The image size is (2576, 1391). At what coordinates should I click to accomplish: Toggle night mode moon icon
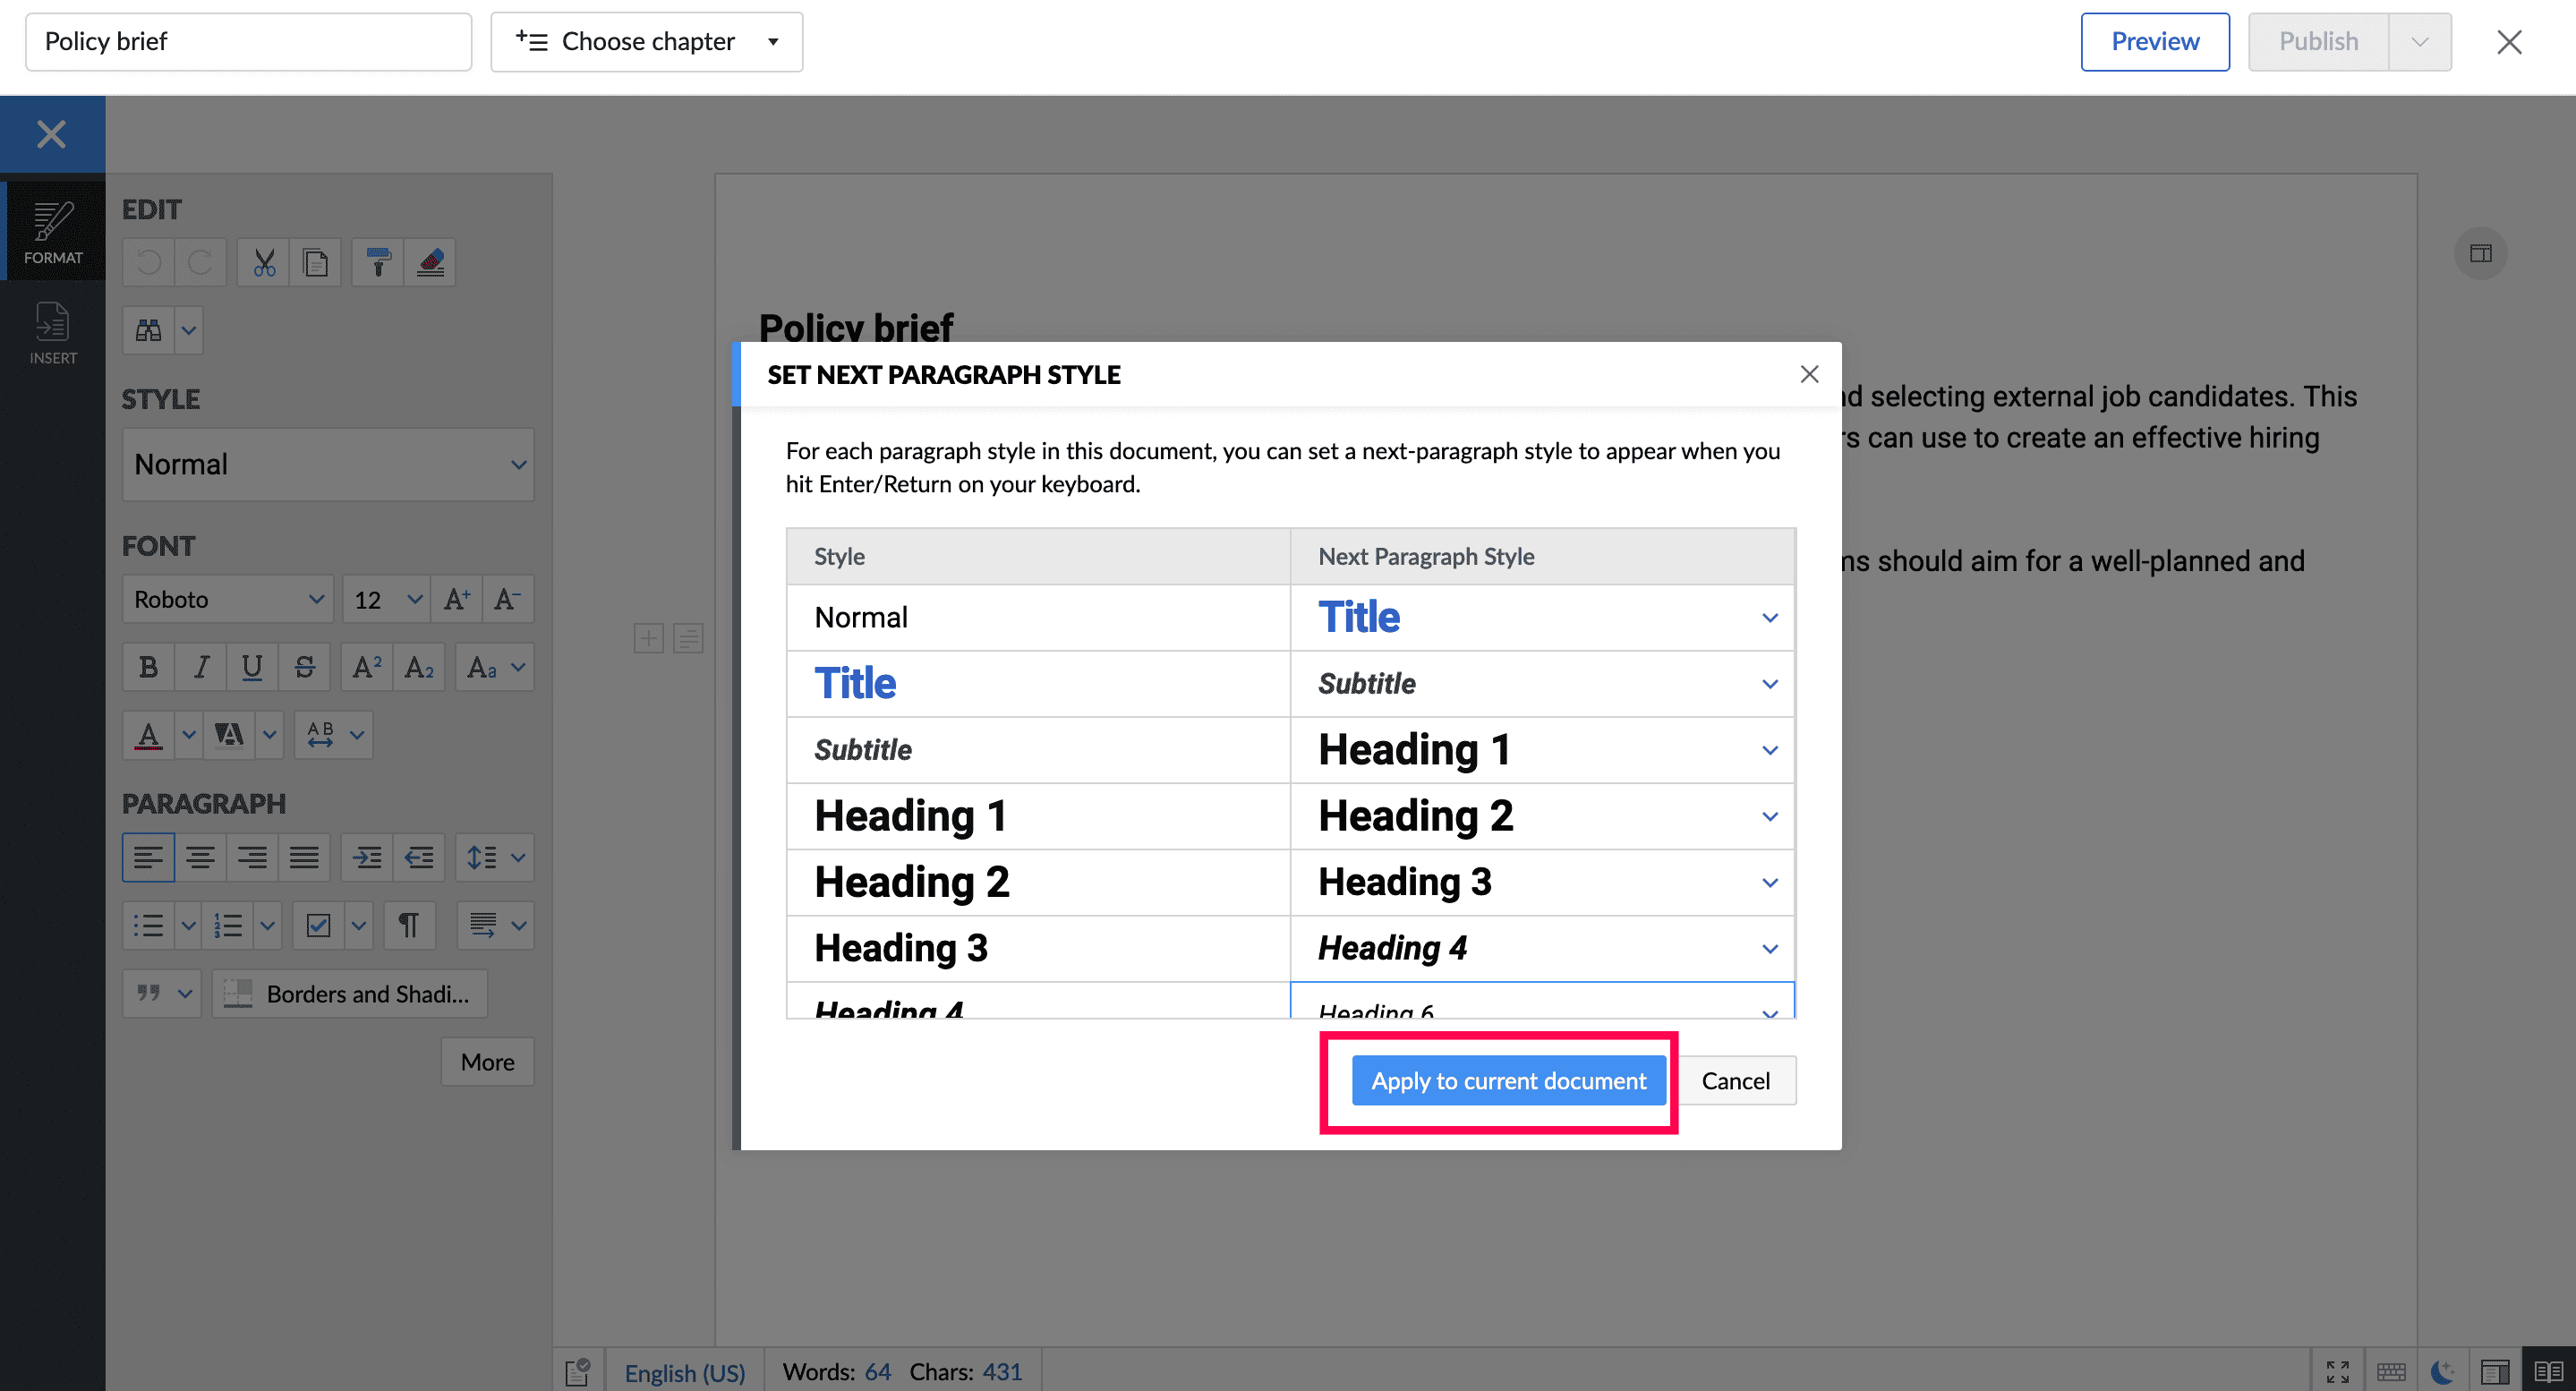coord(2442,1371)
